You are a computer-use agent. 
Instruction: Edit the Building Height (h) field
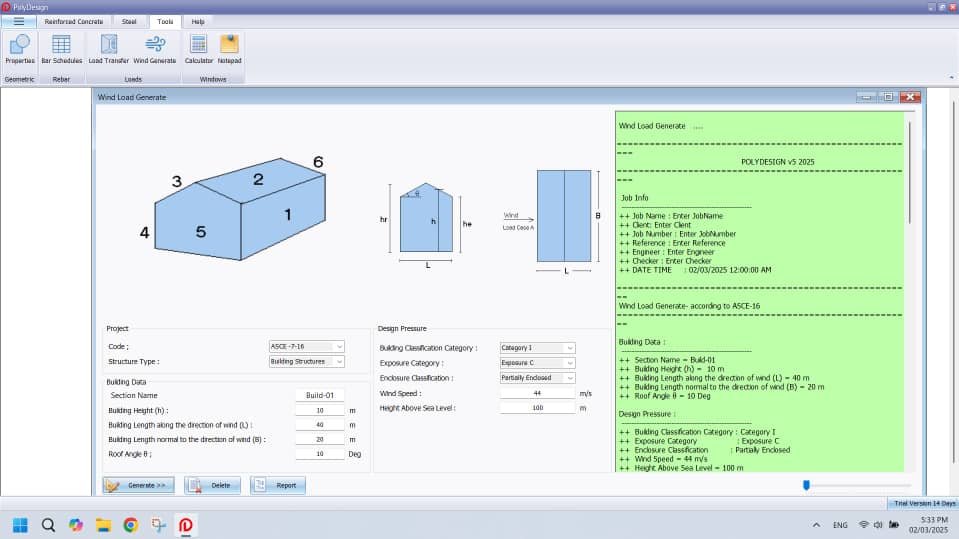pyautogui.click(x=319, y=411)
